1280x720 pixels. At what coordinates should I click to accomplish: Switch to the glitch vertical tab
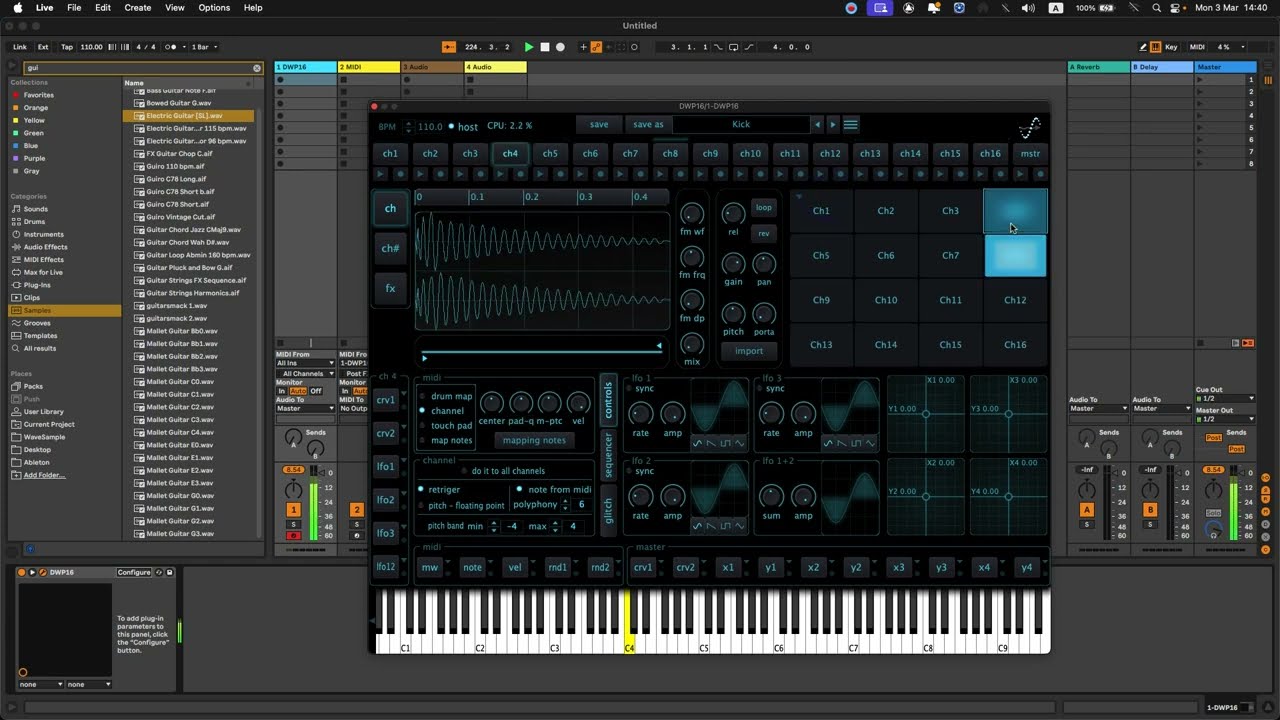[608, 510]
